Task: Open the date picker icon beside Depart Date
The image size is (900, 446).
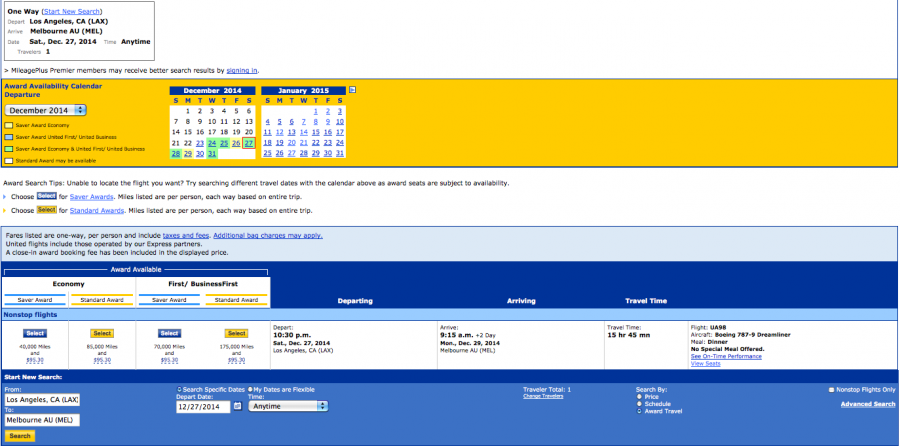Action: coord(237,407)
